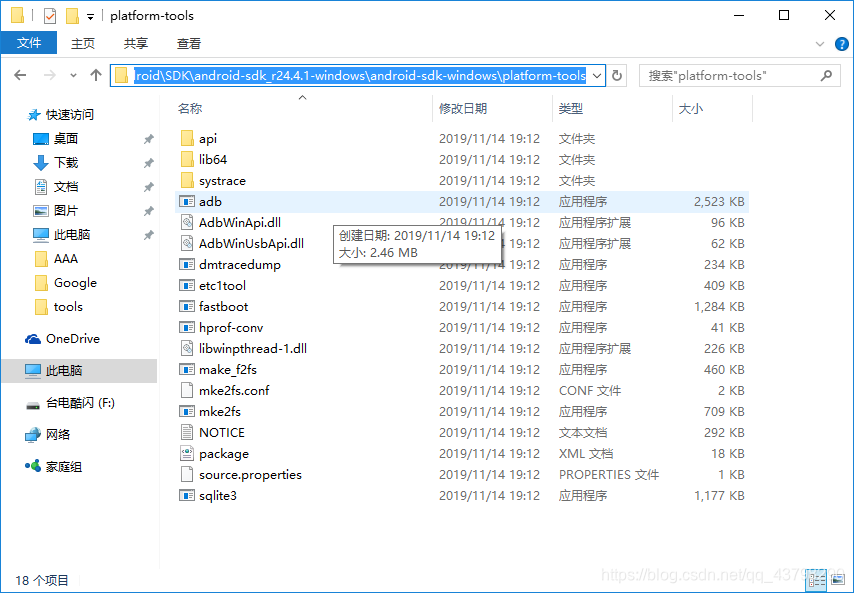854x593 pixels.
Task: Click the hprof-conv application icon
Action: tap(187, 327)
